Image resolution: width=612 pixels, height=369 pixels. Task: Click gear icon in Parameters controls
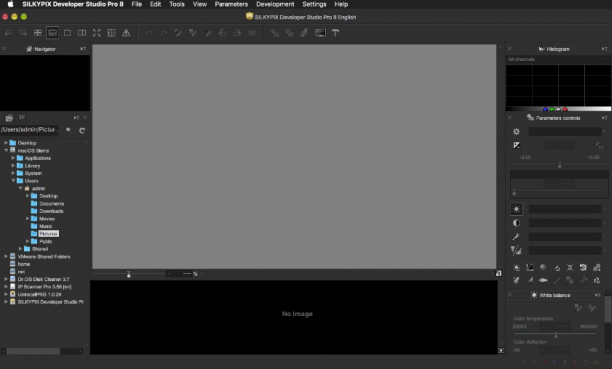tap(516, 132)
